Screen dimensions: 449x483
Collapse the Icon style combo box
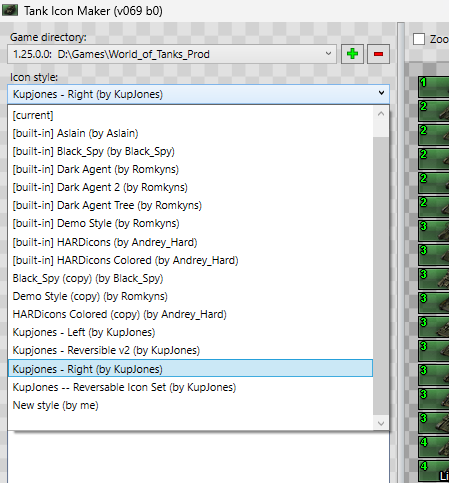click(x=198, y=94)
